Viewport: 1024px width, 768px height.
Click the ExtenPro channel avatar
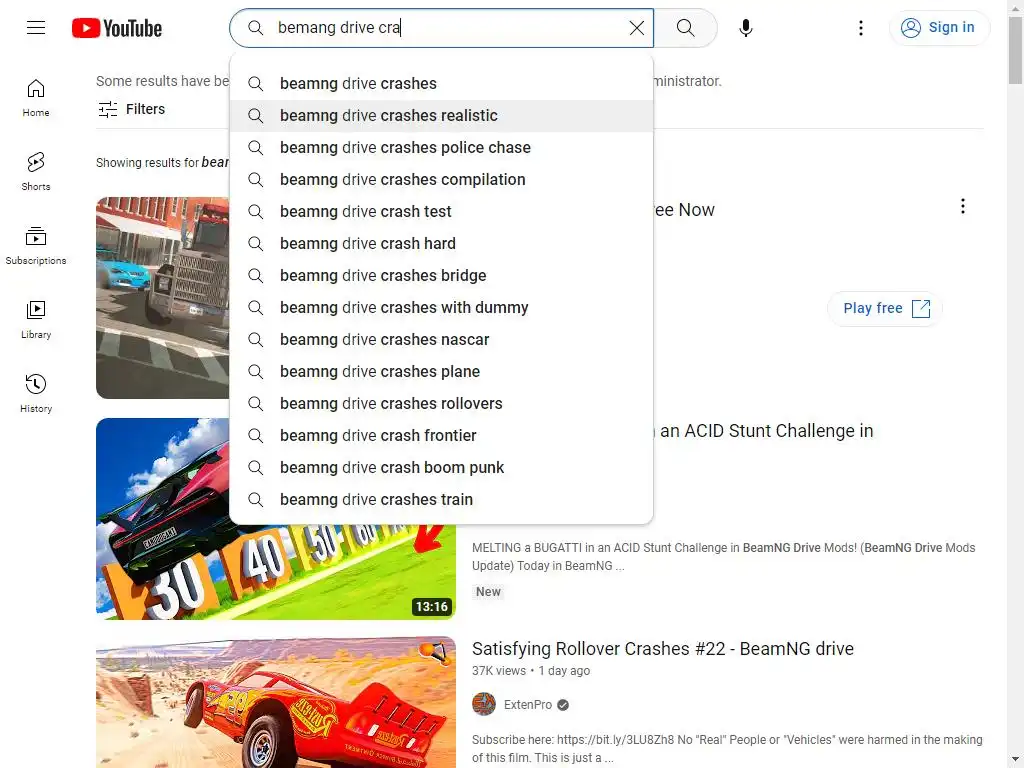(484, 705)
